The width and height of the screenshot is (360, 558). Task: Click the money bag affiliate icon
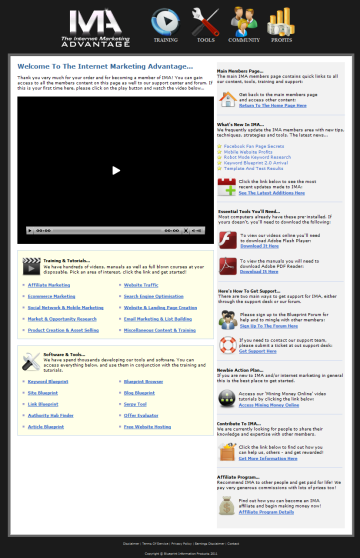[x=227, y=506]
